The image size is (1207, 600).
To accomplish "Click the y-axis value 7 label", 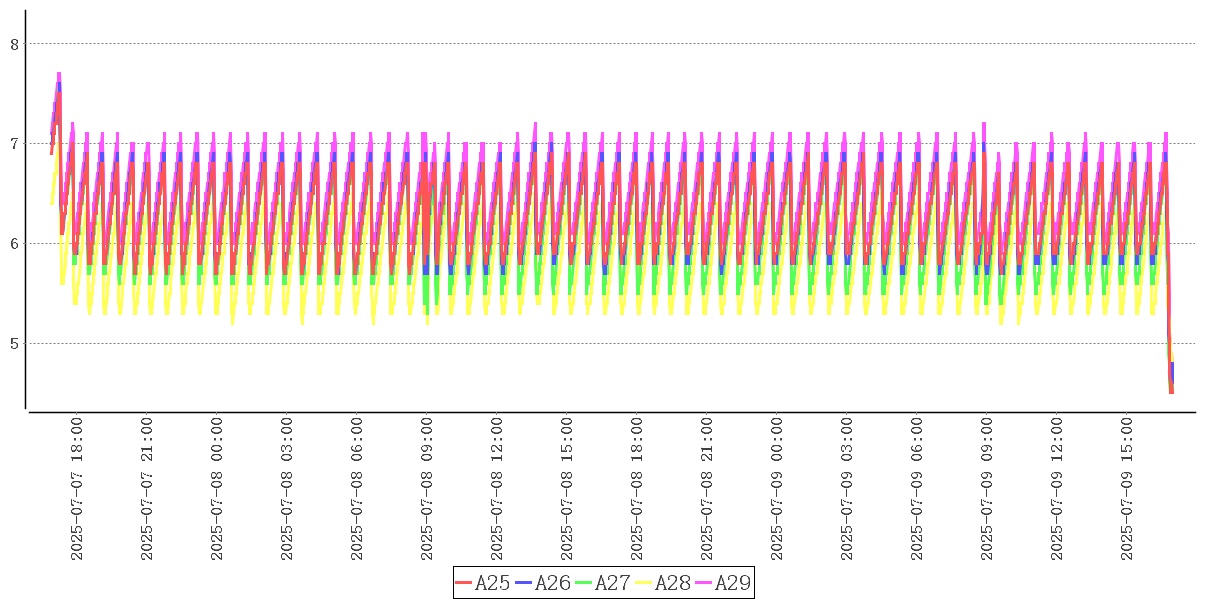I will point(14,144).
